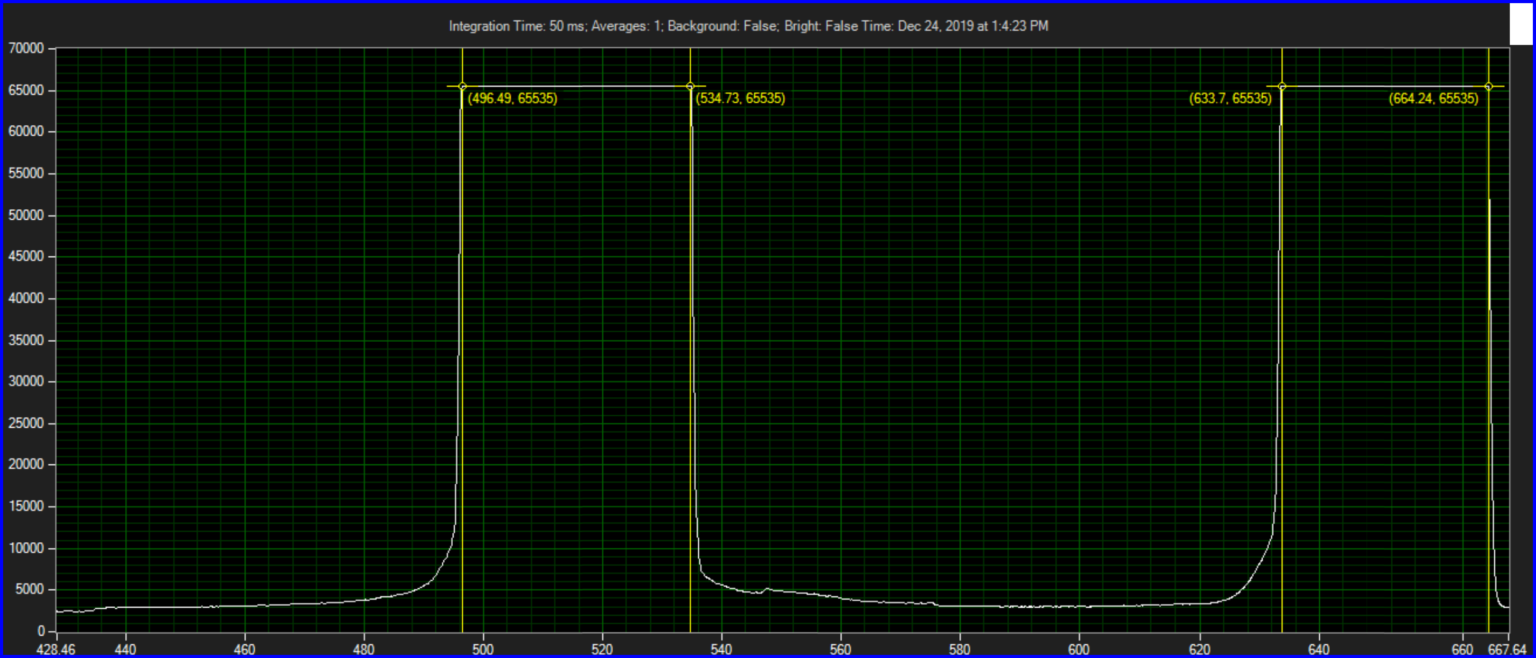This screenshot has width=1536, height=658.
Task: Click the 45000 y-axis label
Action: (x=24, y=257)
